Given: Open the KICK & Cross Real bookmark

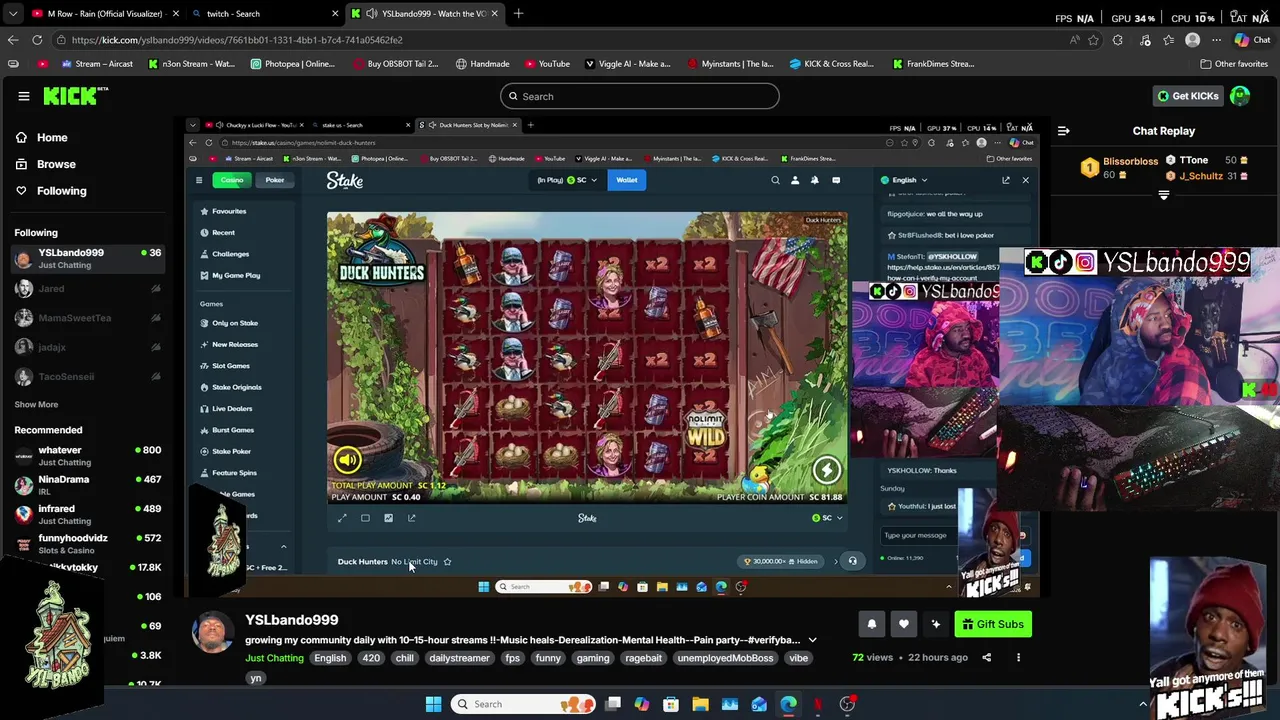Looking at the screenshot, I should coord(832,64).
